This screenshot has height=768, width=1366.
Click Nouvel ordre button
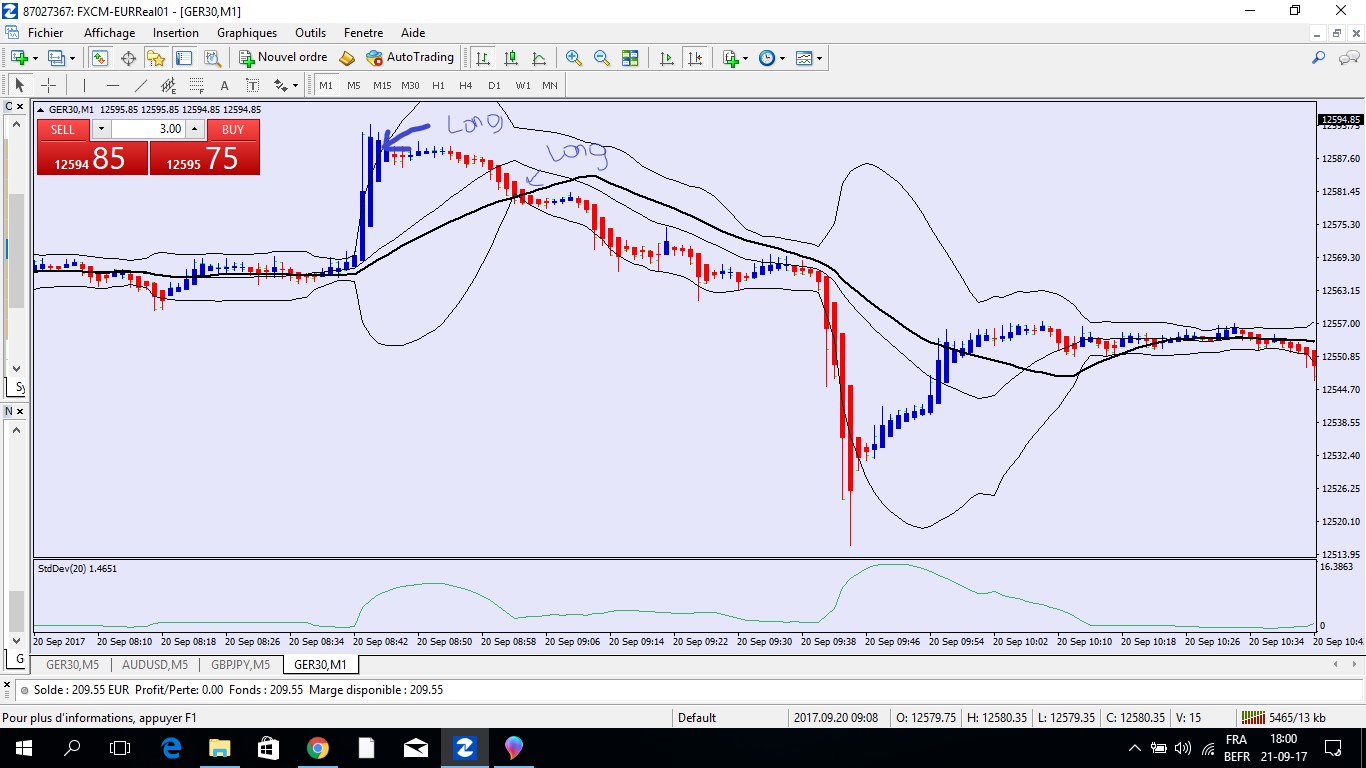click(283, 58)
